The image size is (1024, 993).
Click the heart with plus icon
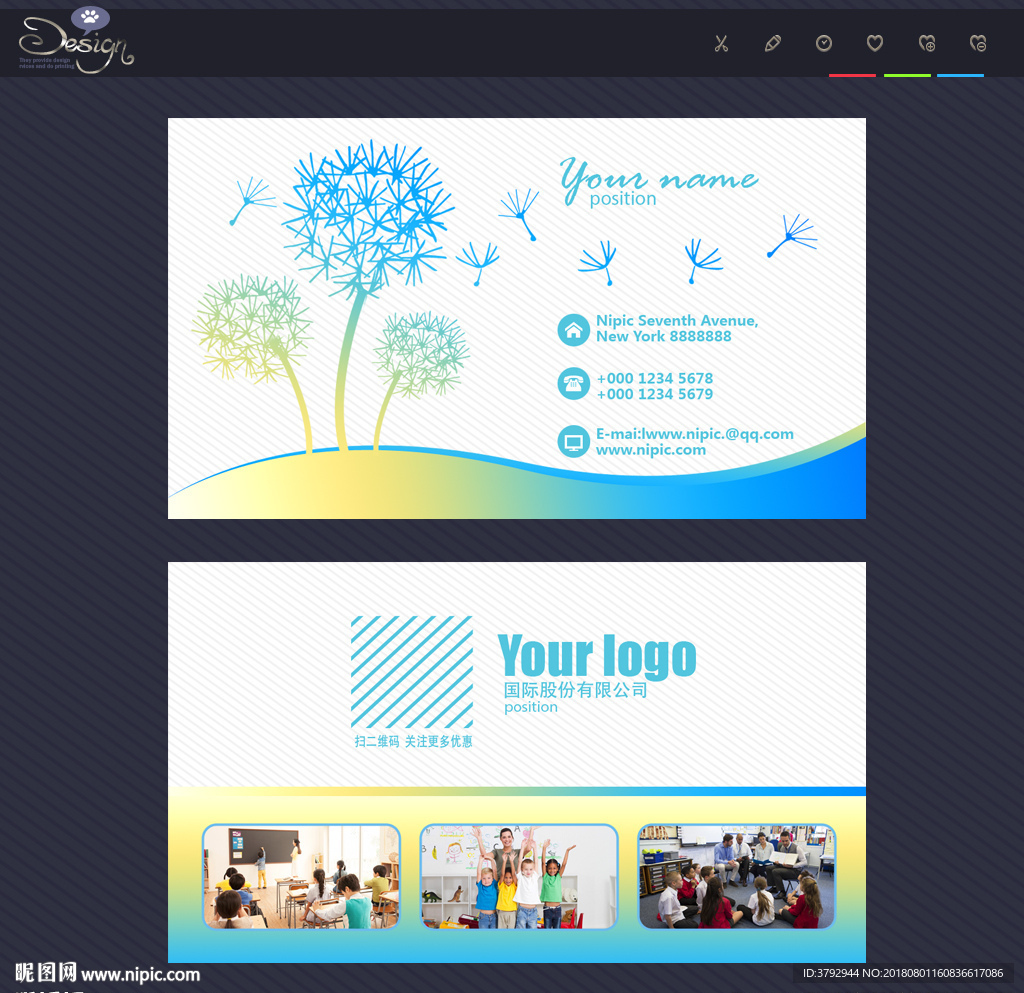927,44
